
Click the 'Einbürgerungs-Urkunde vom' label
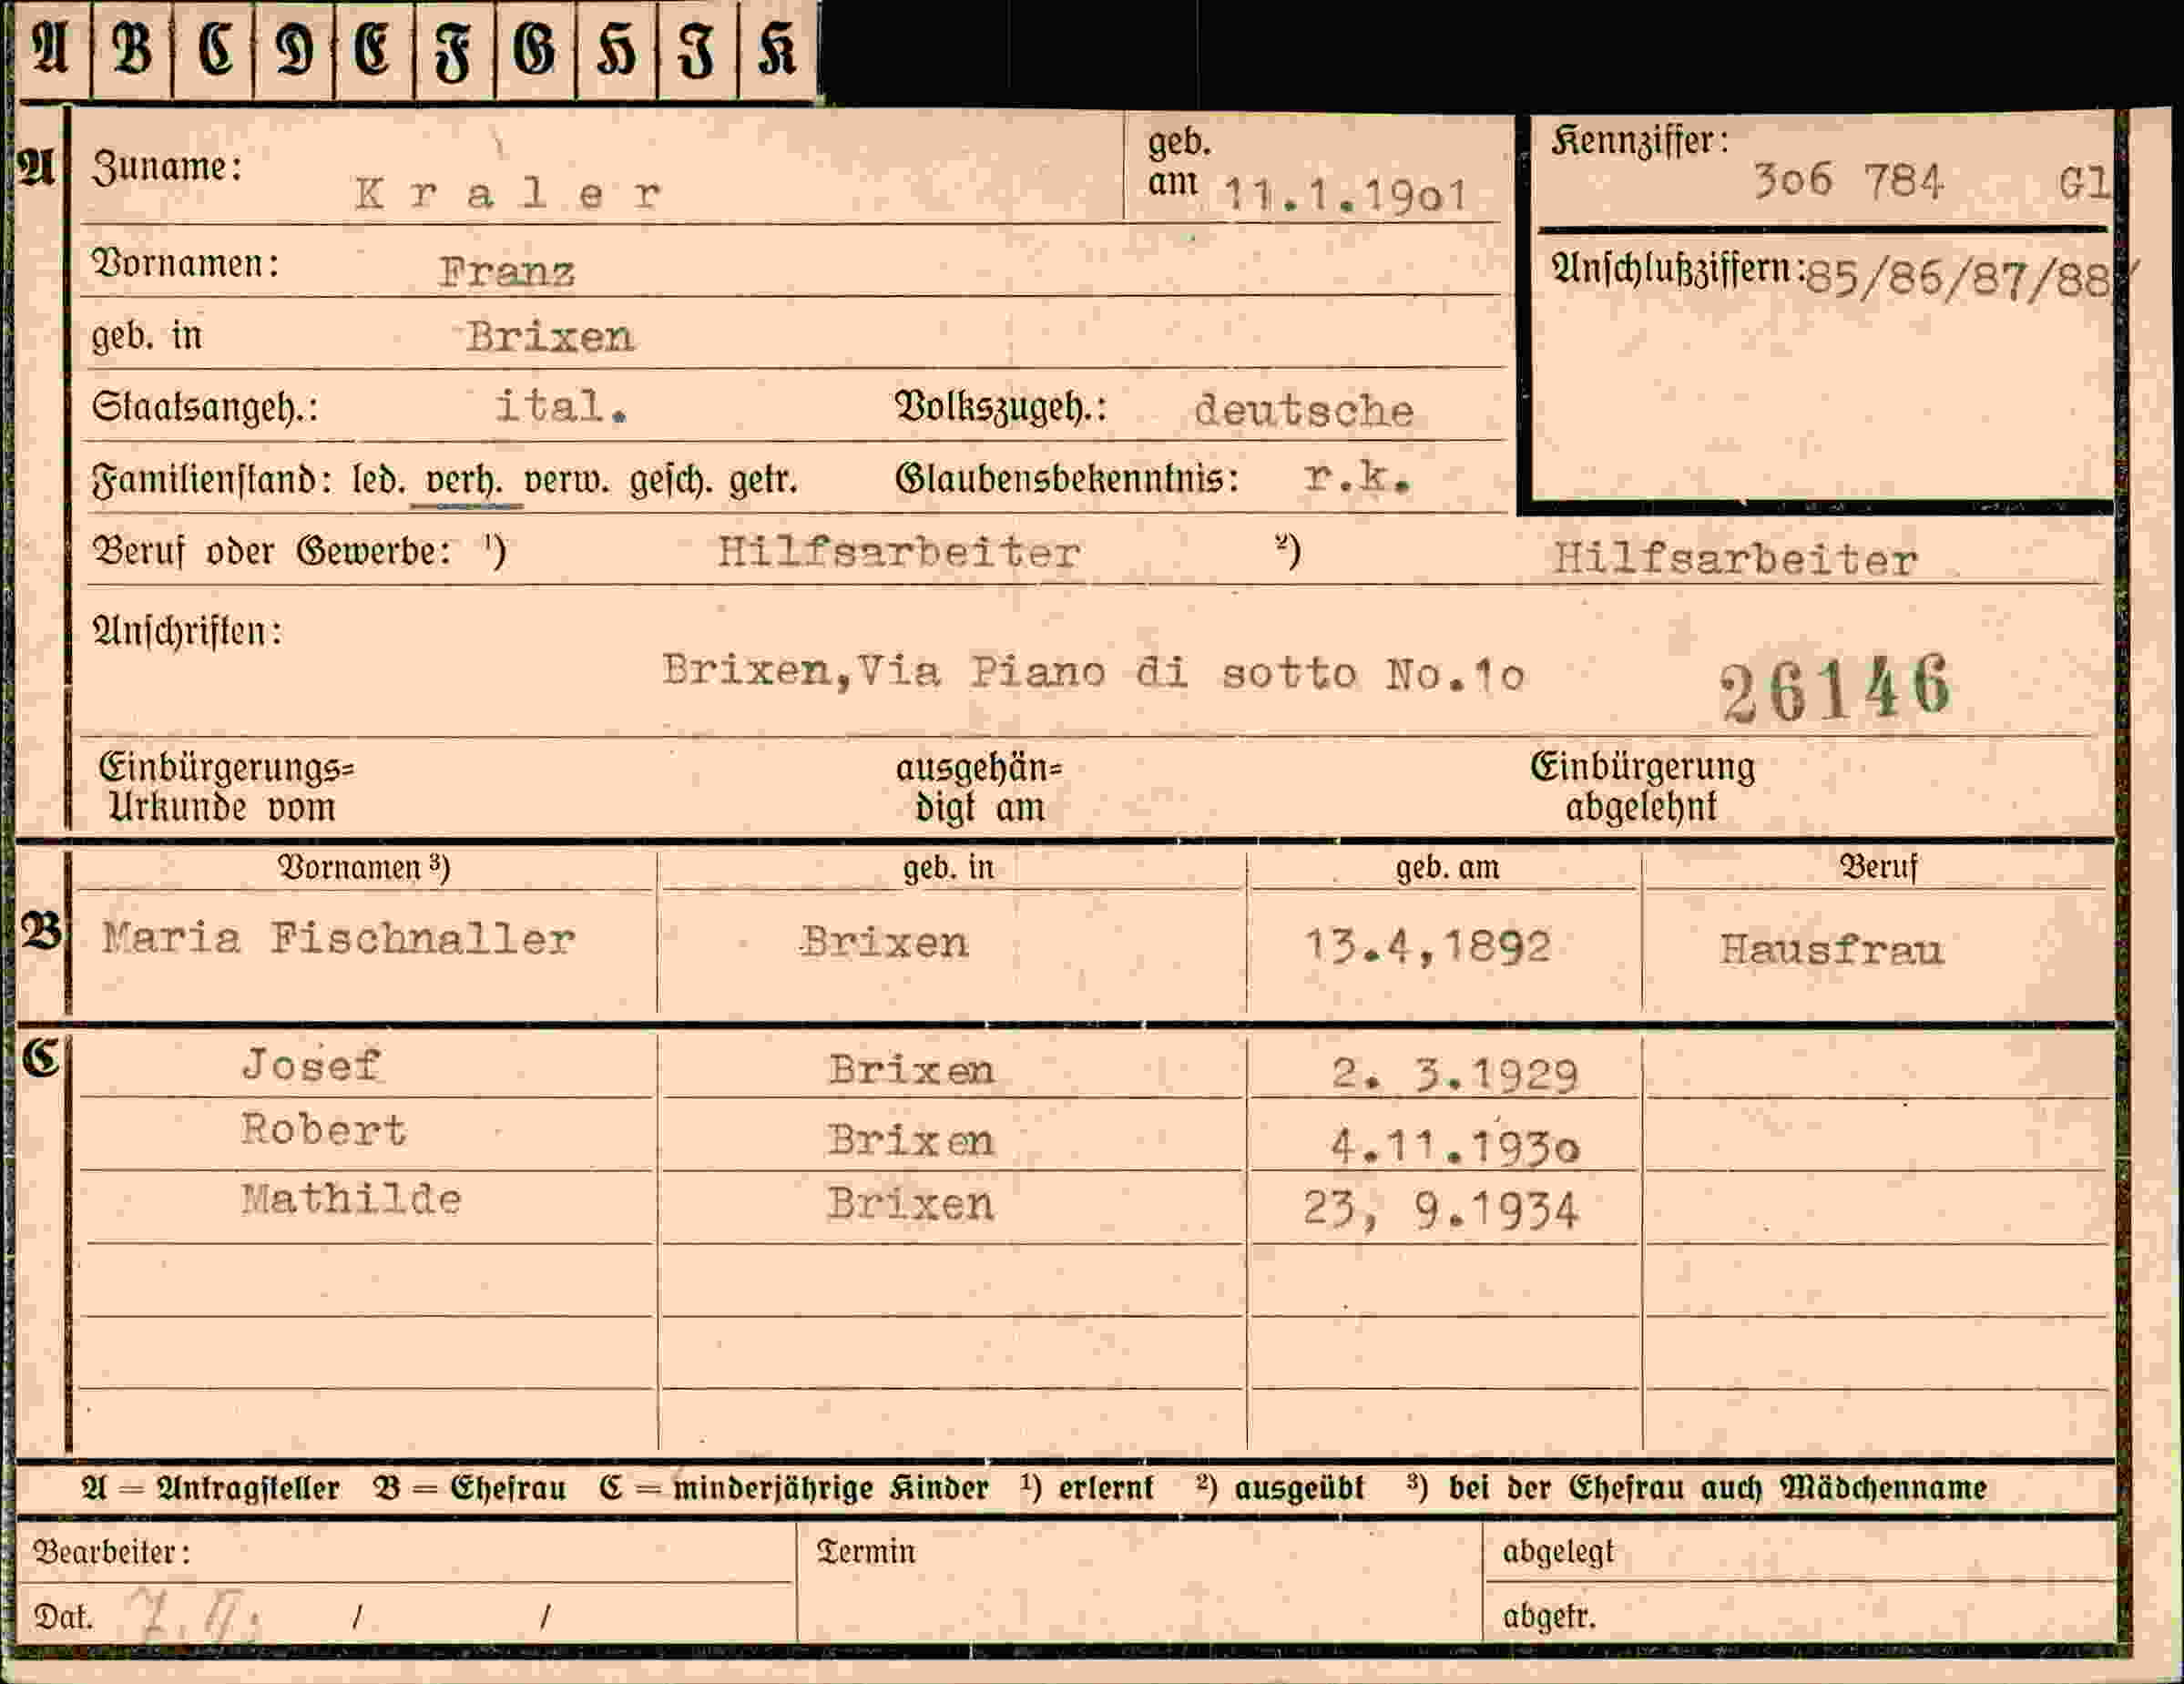tap(226, 788)
